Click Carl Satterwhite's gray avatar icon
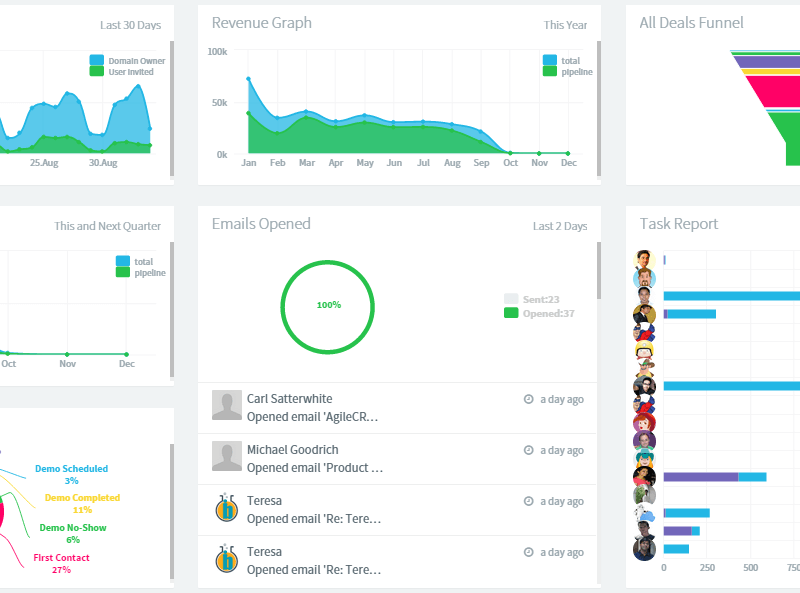 tap(227, 405)
